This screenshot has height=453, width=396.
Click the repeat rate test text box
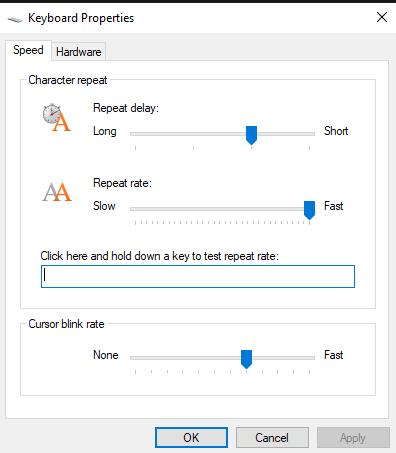click(x=198, y=276)
